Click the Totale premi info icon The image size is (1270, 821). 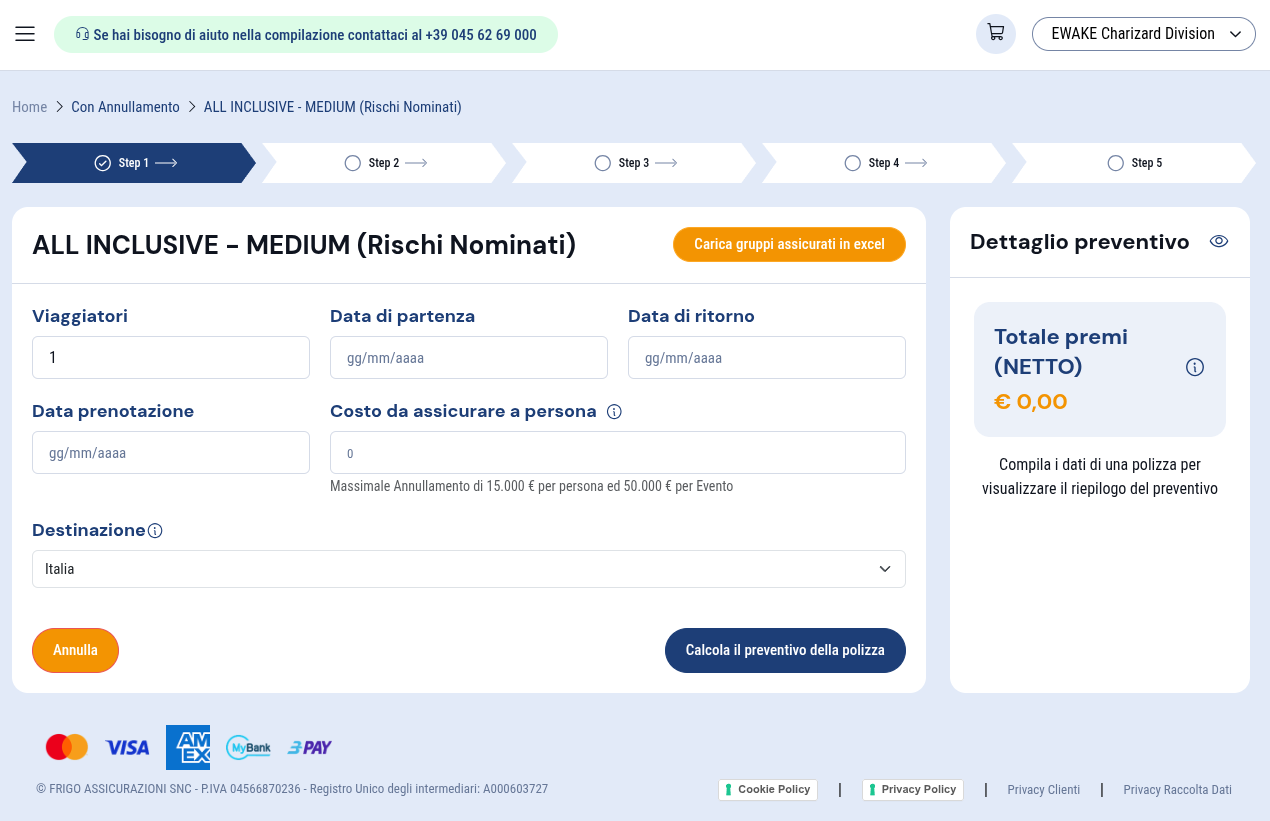pos(1194,367)
